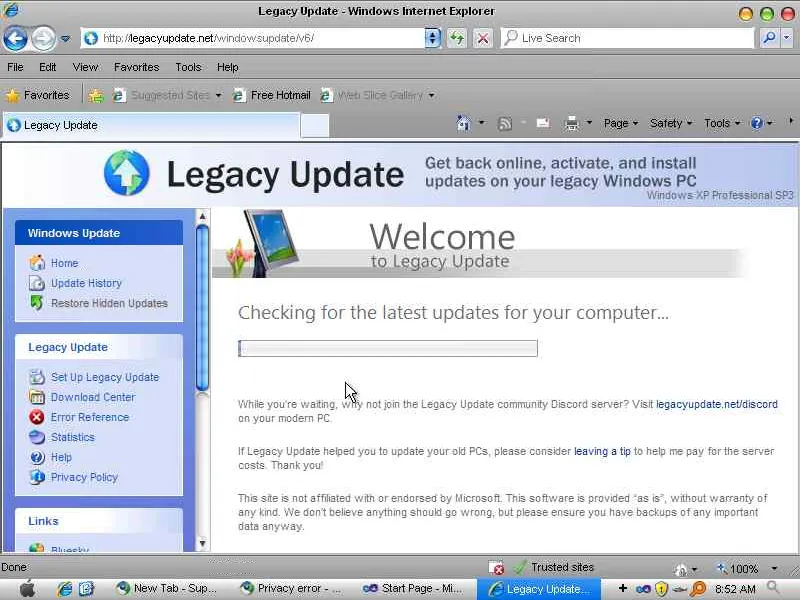
Task: Click the Home icon in command bar
Action: tap(464, 123)
